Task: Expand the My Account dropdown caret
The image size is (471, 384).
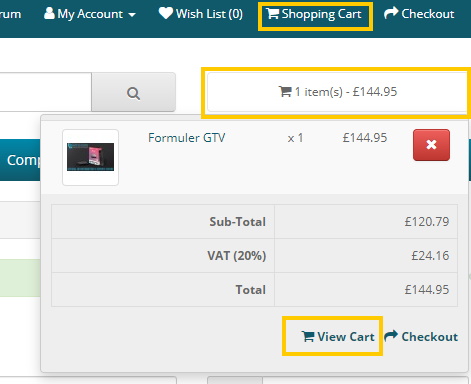Action: pyautogui.click(x=132, y=15)
